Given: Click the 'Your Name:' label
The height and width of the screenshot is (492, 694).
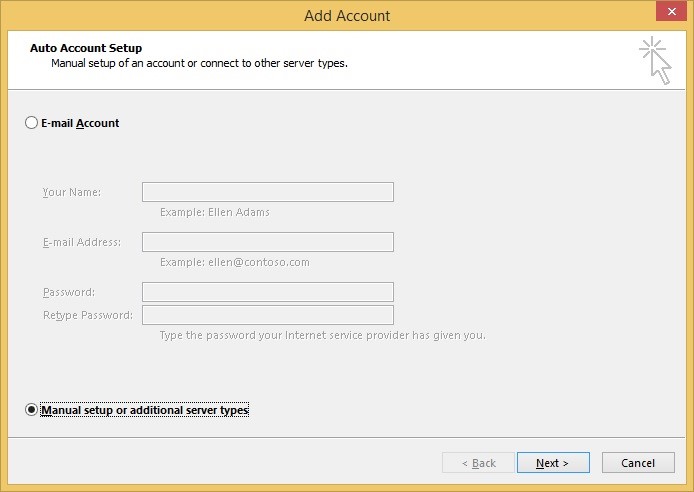Looking at the screenshot, I should (x=72, y=192).
